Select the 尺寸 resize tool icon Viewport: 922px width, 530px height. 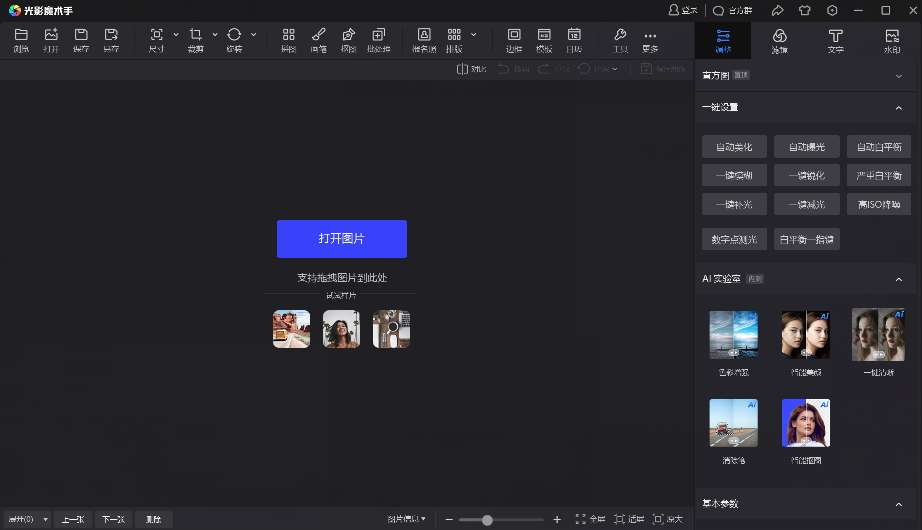pyautogui.click(x=156, y=35)
